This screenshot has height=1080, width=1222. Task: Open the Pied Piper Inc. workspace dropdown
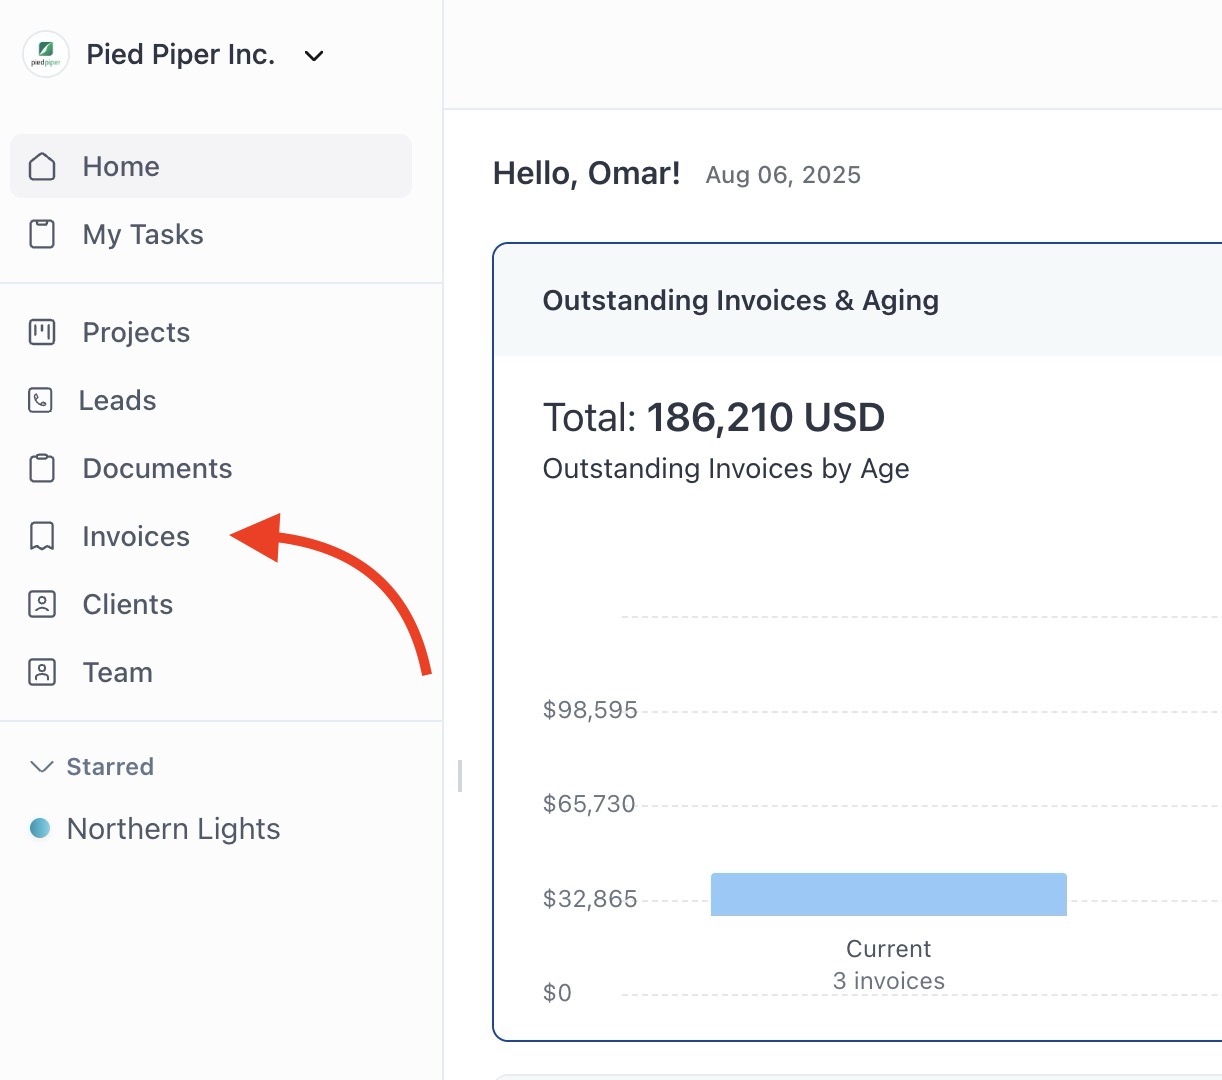pos(180,55)
